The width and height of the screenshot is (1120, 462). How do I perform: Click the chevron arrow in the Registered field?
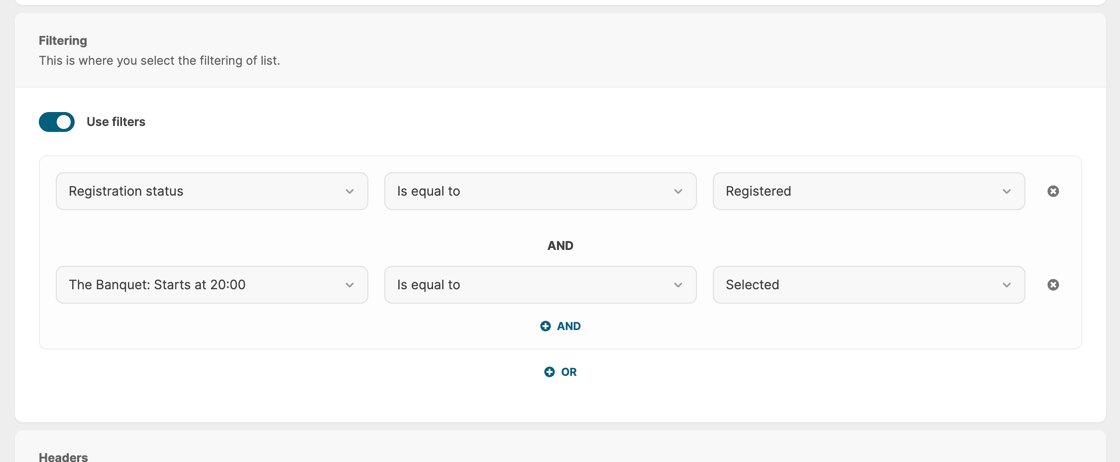pos(1006,191)
